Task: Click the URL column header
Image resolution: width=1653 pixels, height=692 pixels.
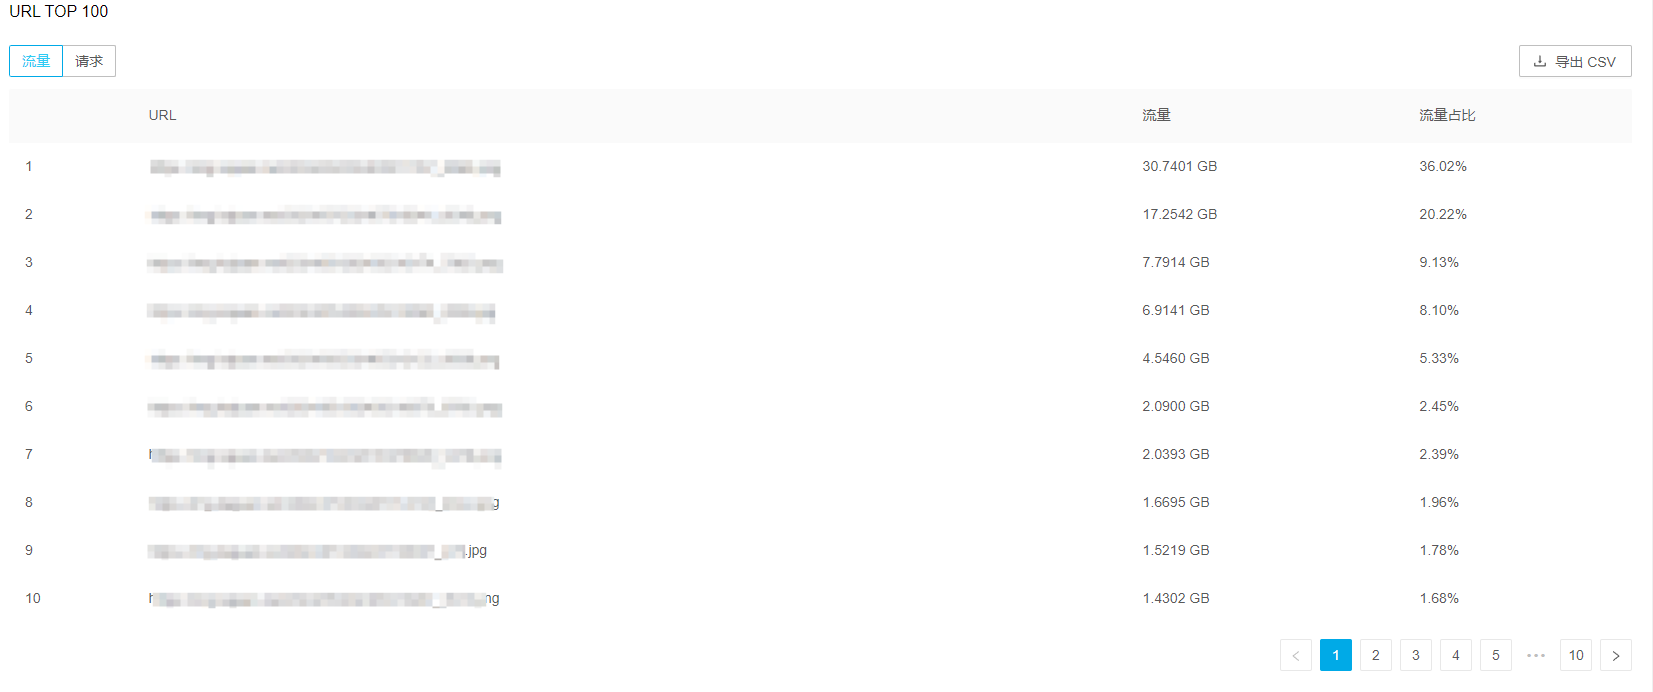Action: (x=162, y=115)
